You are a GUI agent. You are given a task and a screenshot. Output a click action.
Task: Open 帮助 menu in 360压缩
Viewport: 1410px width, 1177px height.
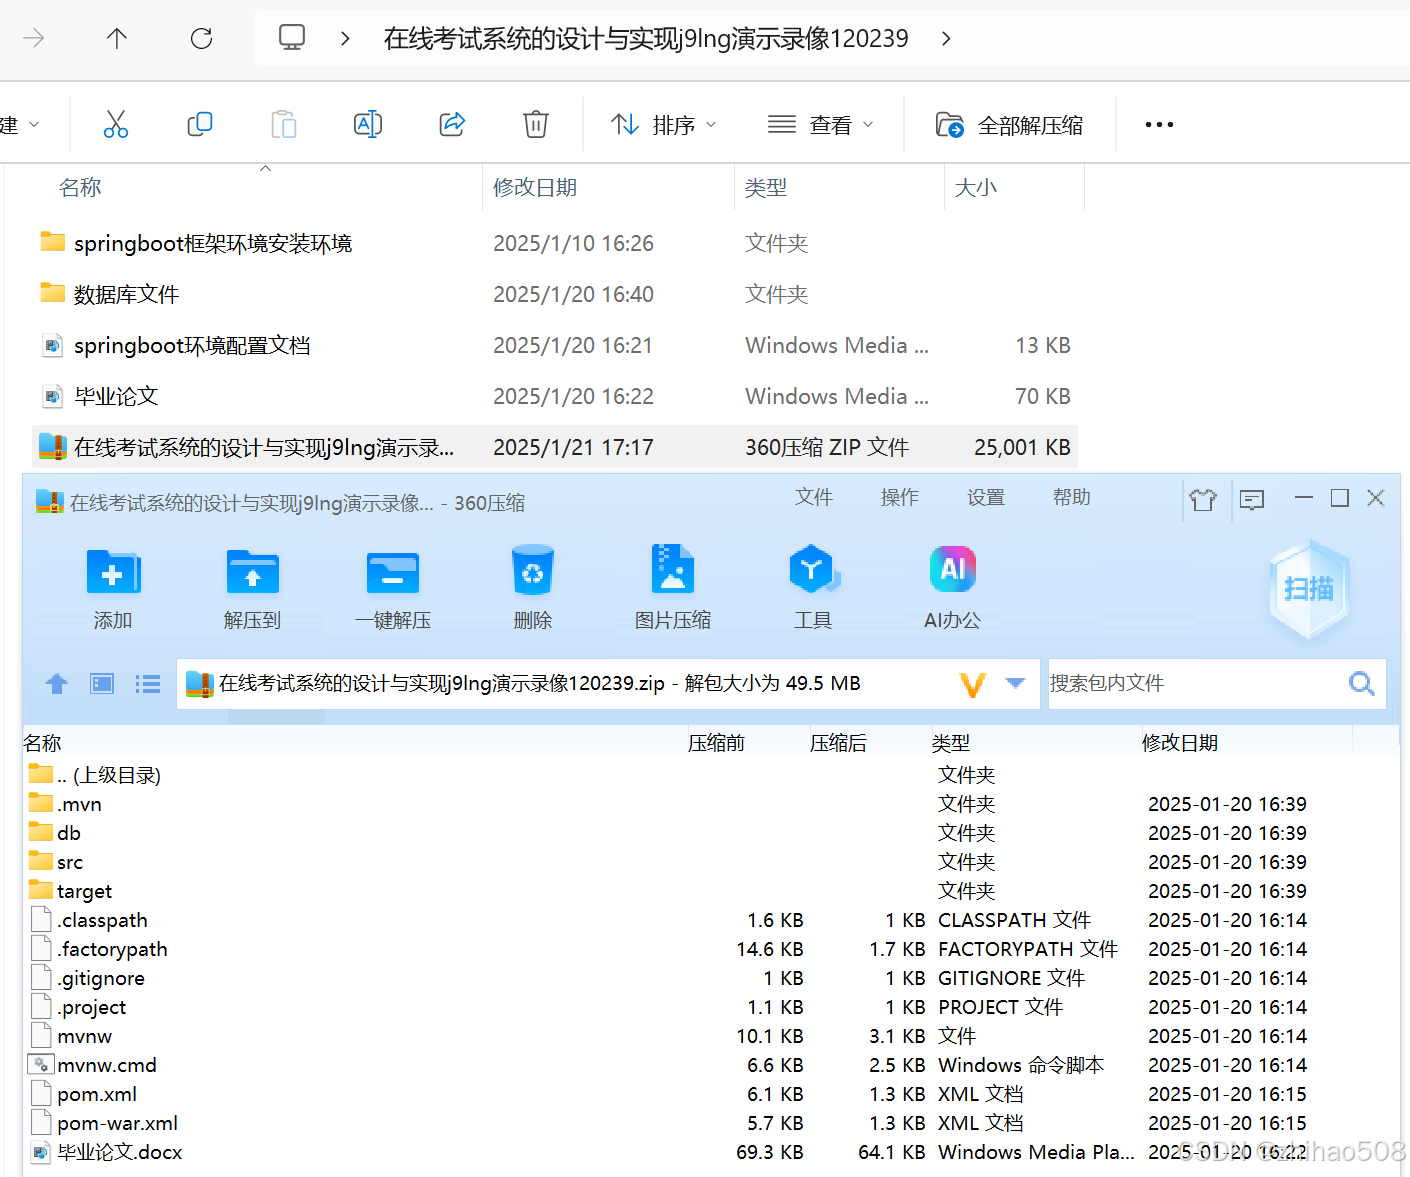1072,497
